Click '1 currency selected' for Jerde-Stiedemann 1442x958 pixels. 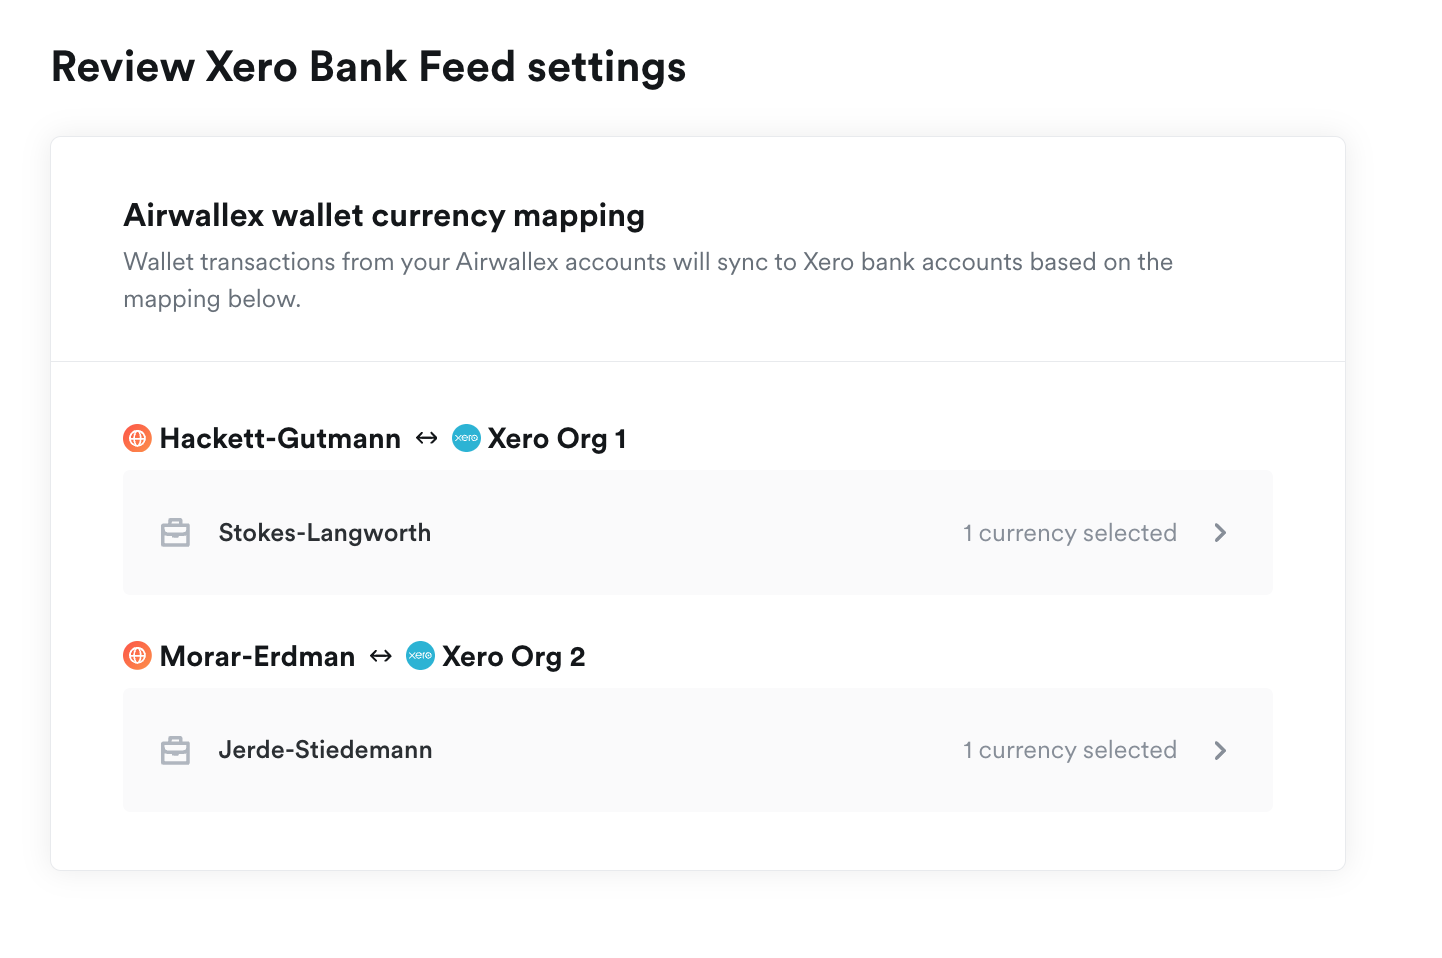coord(1070,750)
